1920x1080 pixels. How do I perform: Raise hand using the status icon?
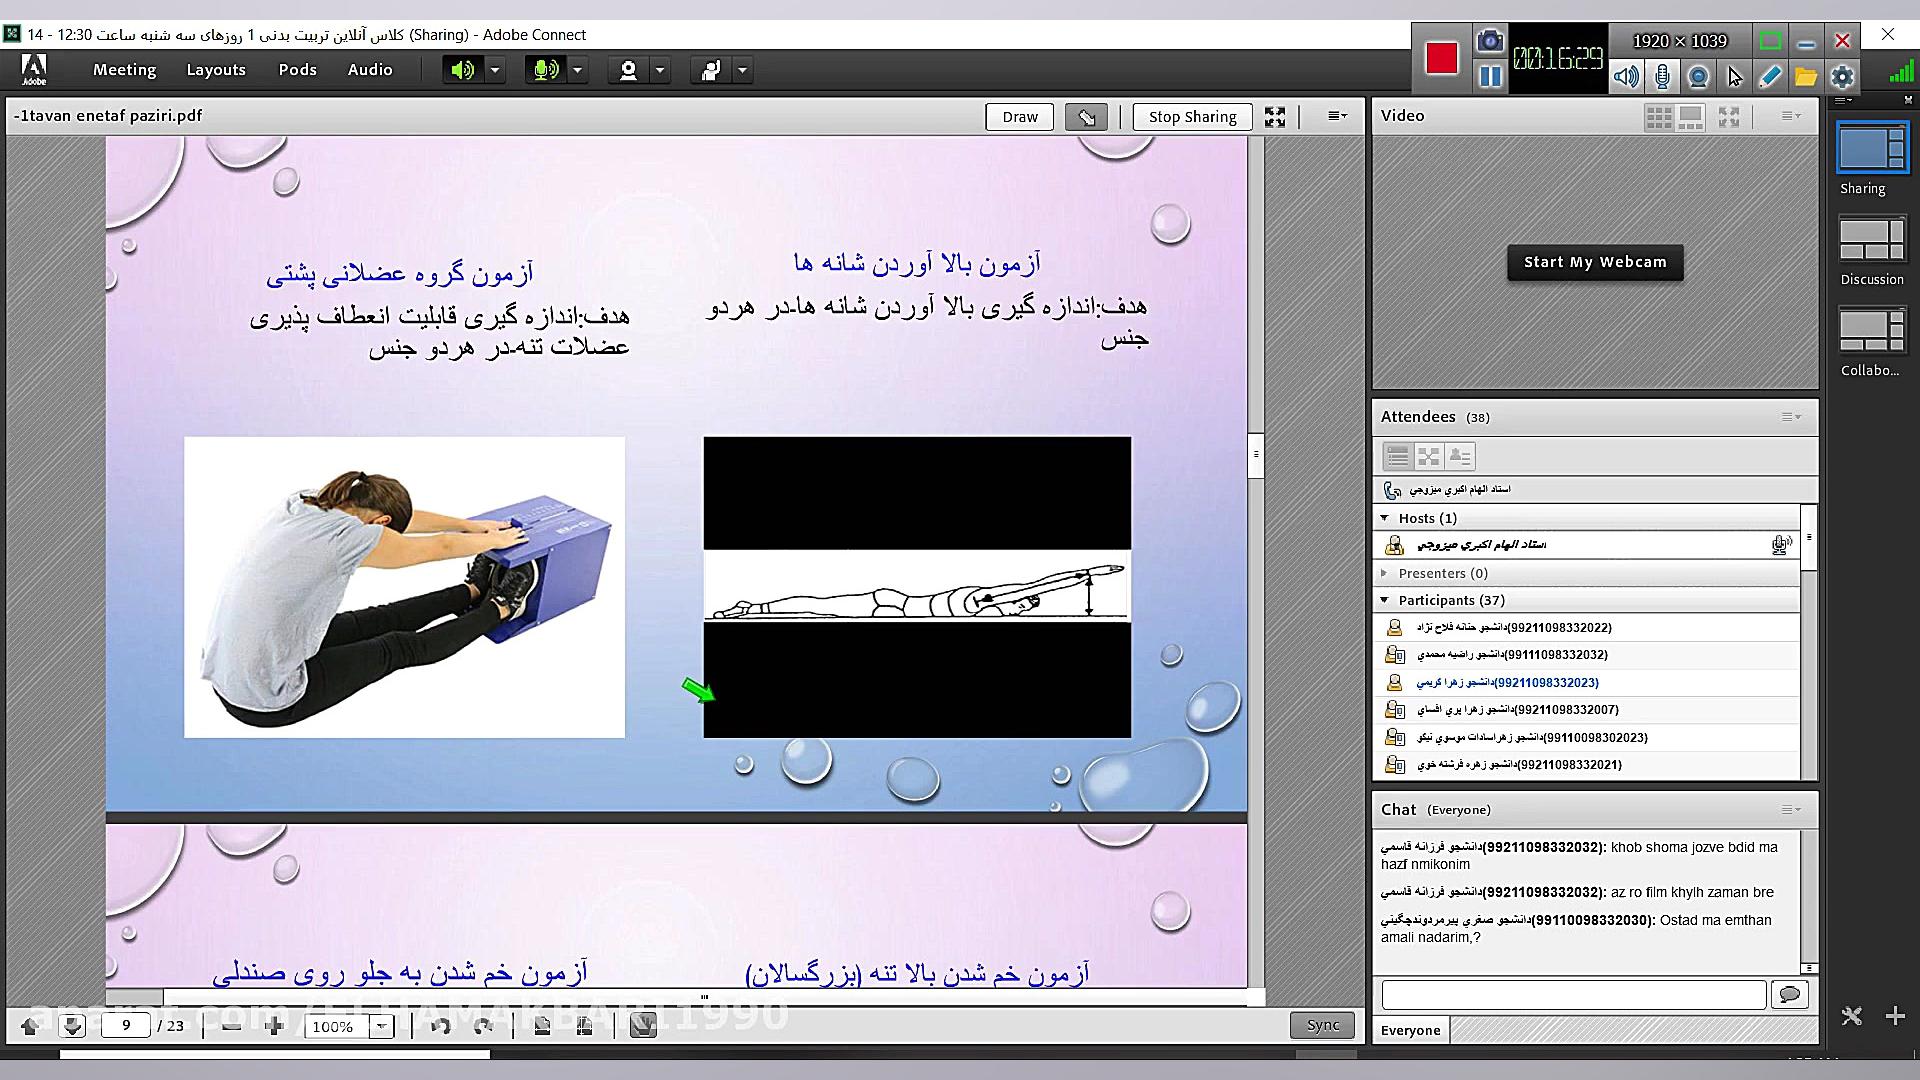pos(712,69)
